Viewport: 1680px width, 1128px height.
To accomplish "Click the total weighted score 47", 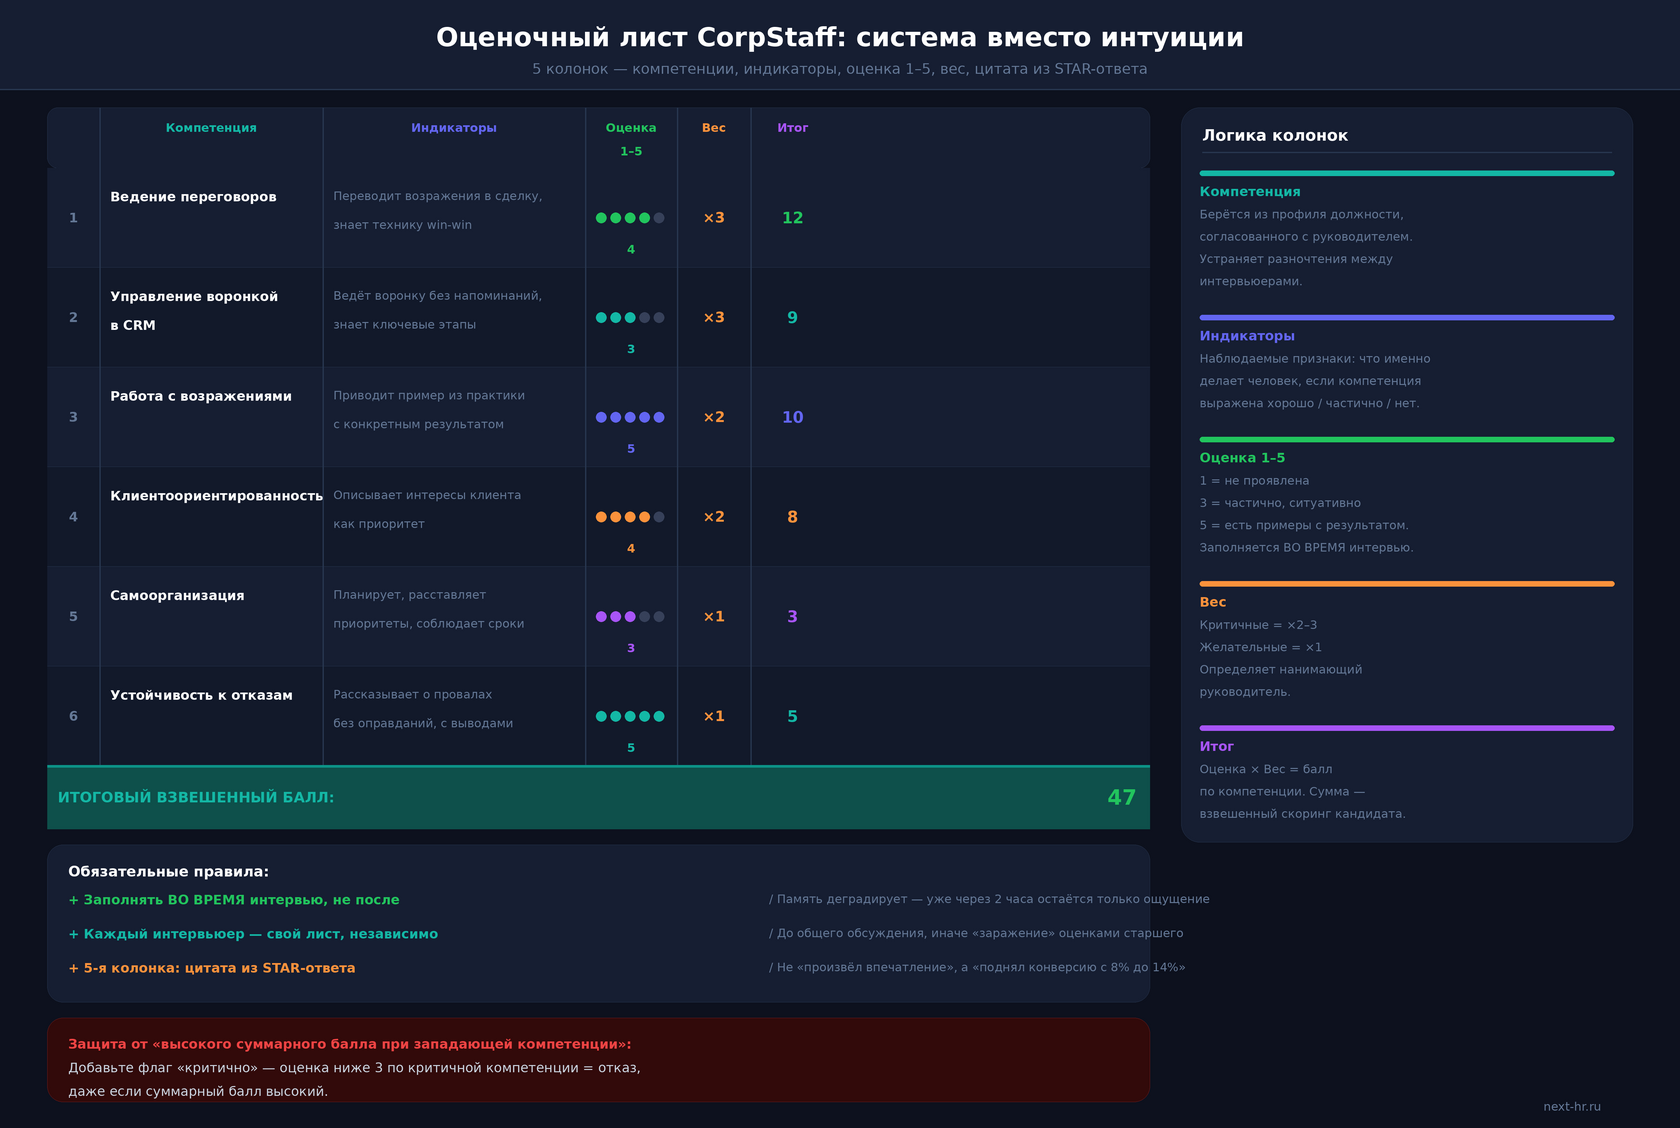I will [x=1122, y=798].
